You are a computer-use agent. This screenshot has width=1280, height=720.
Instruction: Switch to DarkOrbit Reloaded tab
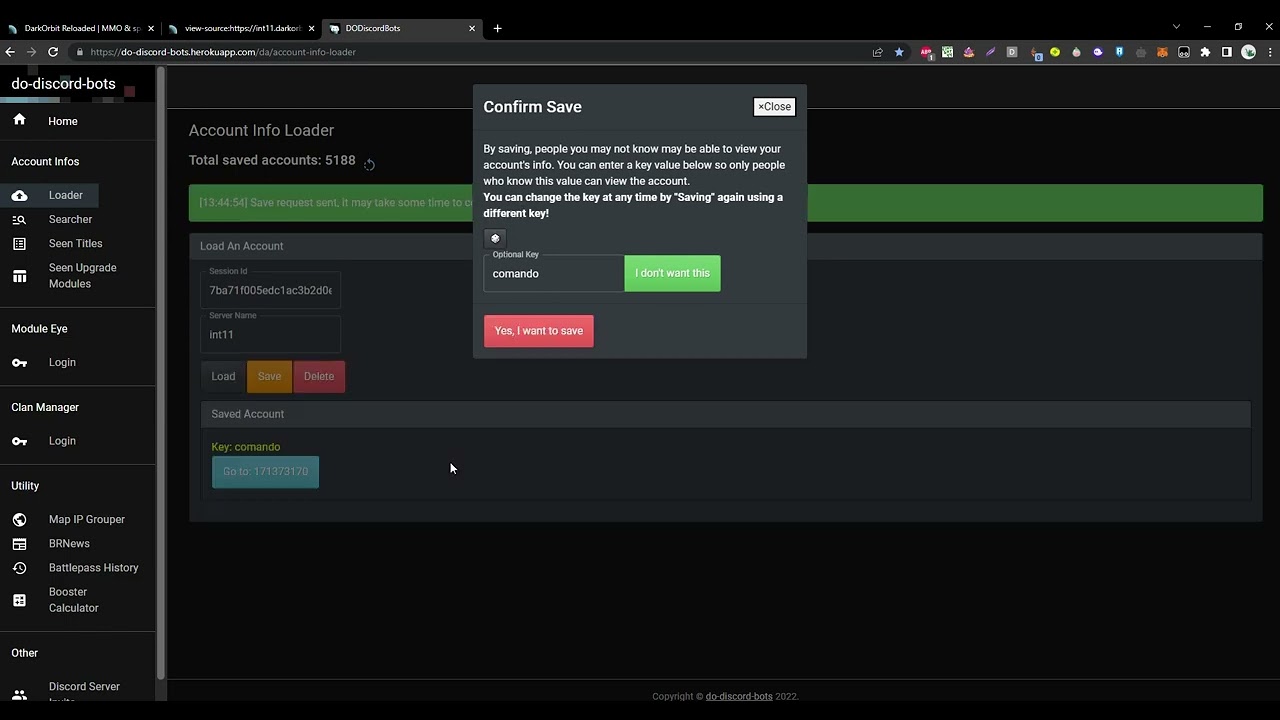[x=80, y=28]
